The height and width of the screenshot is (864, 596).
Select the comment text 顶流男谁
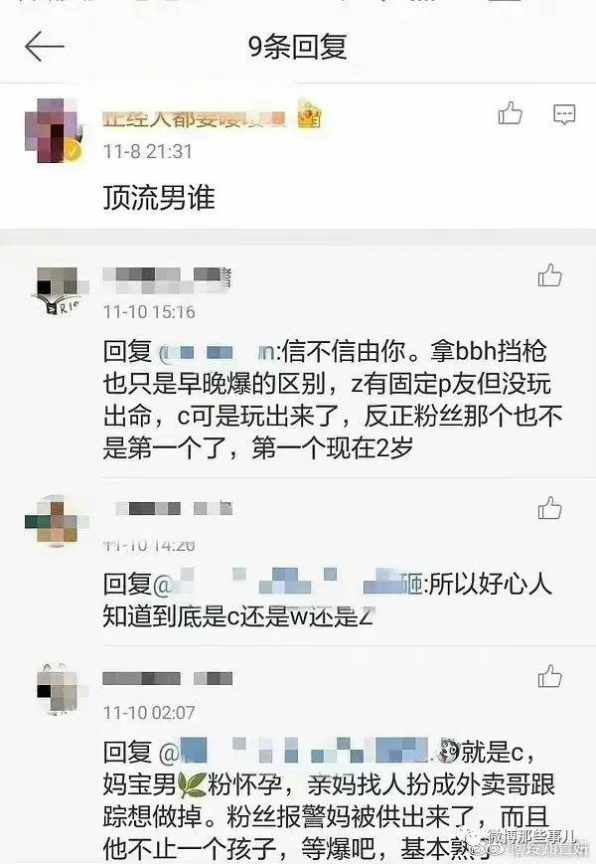click(159, 197)
